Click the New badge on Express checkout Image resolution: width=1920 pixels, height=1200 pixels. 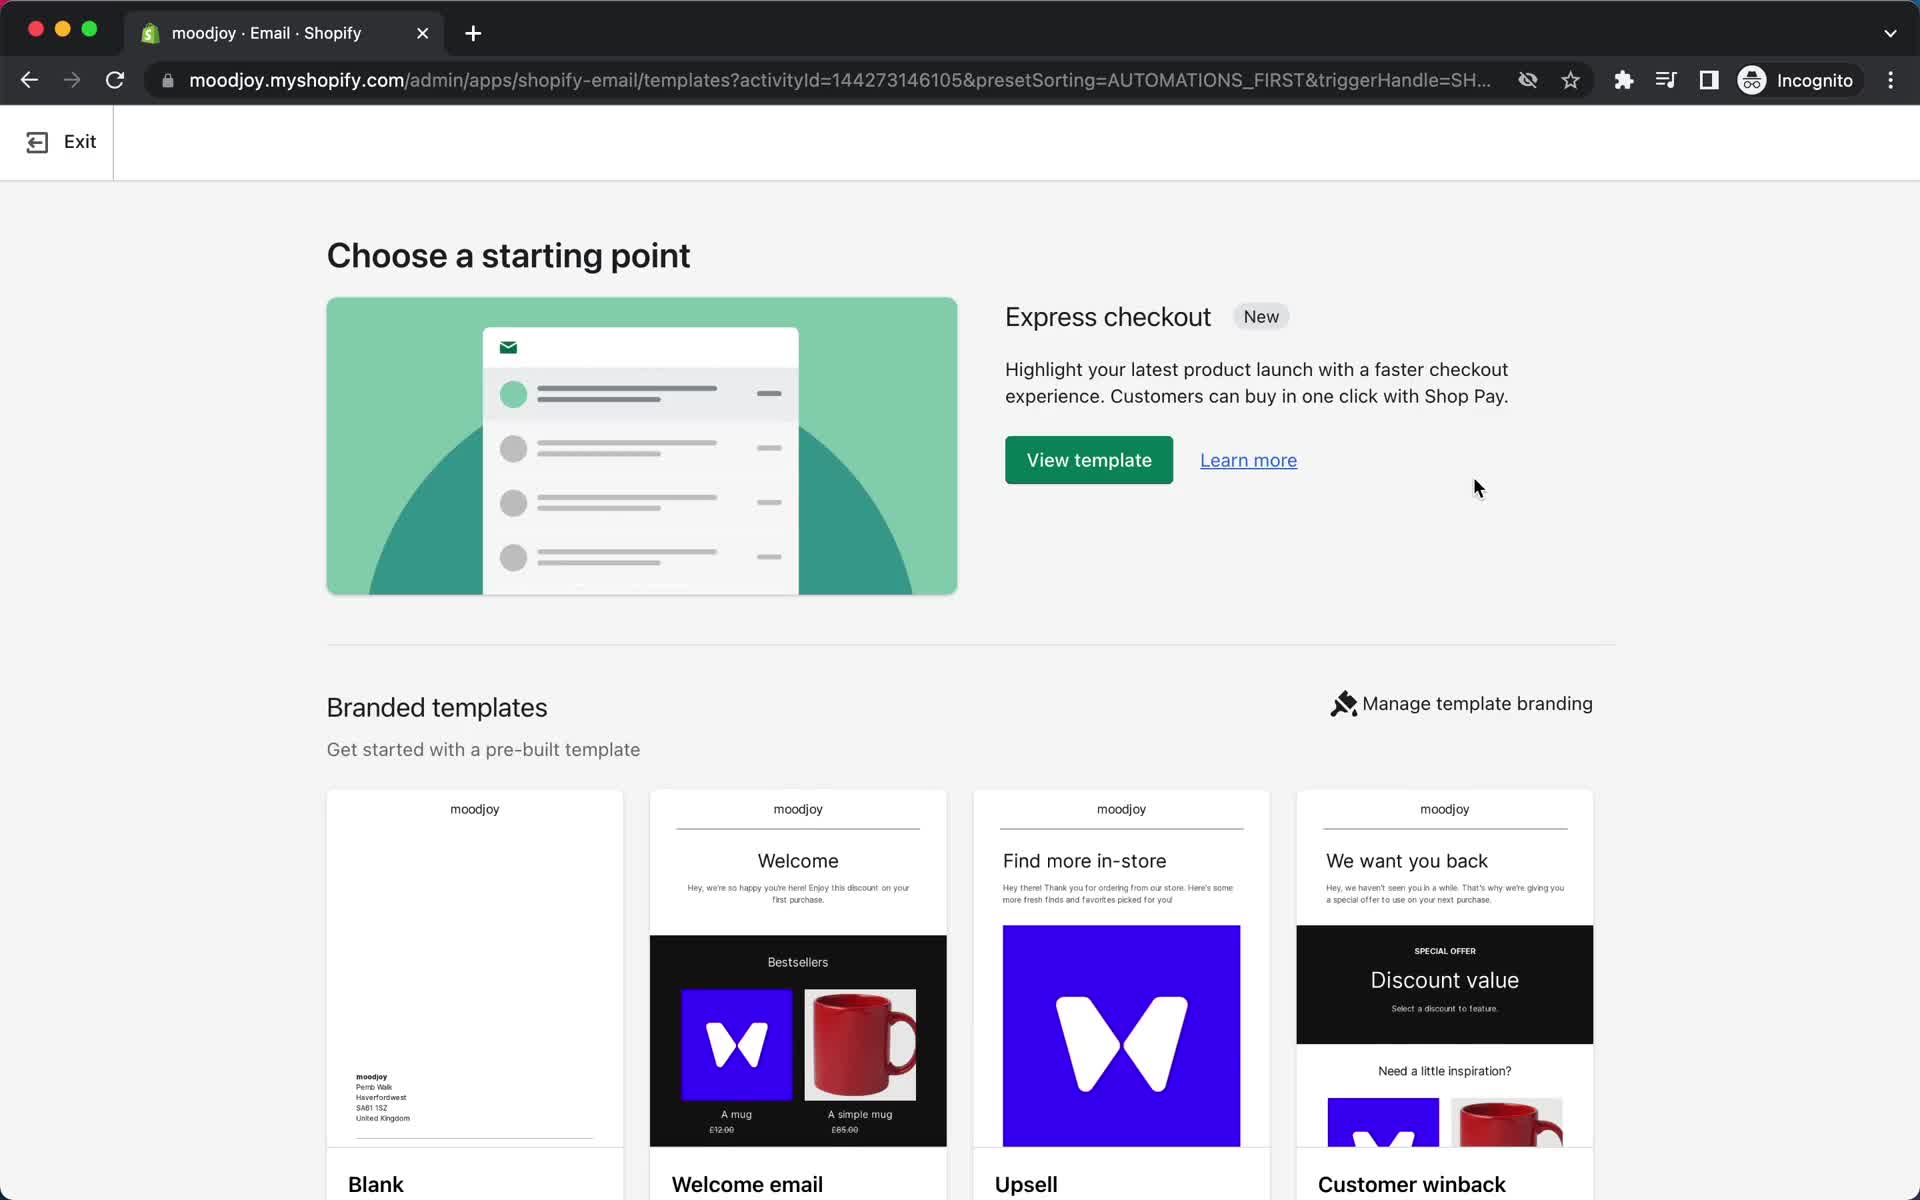[1261, 317]
